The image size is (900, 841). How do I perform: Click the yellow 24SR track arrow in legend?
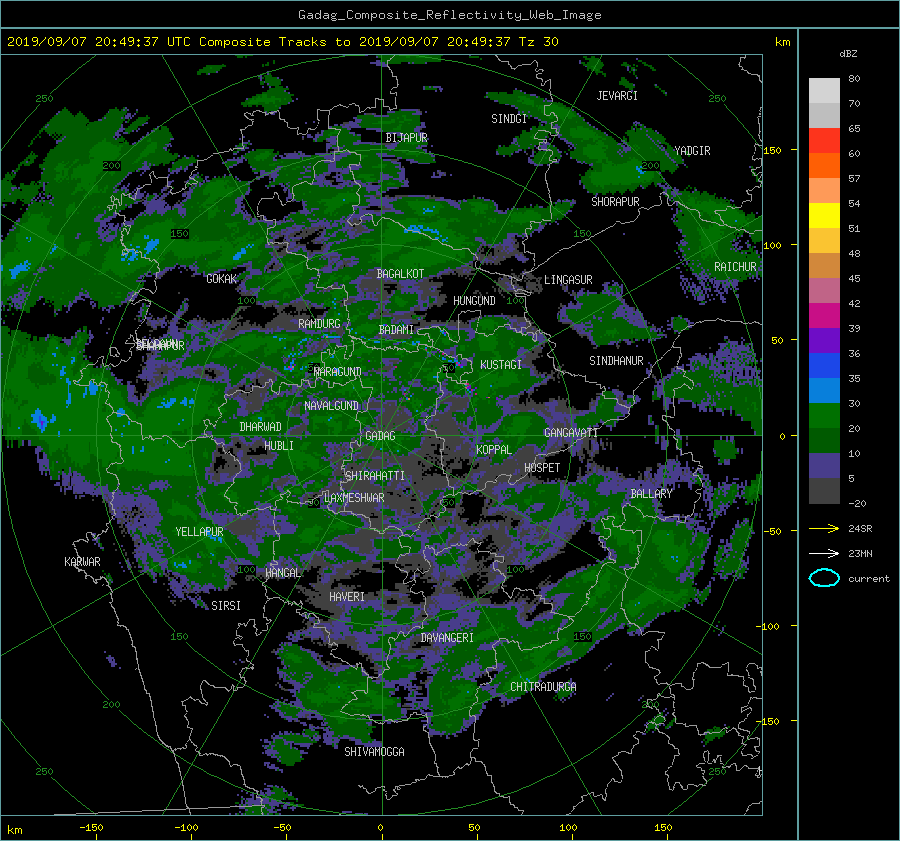pos(824,529)
